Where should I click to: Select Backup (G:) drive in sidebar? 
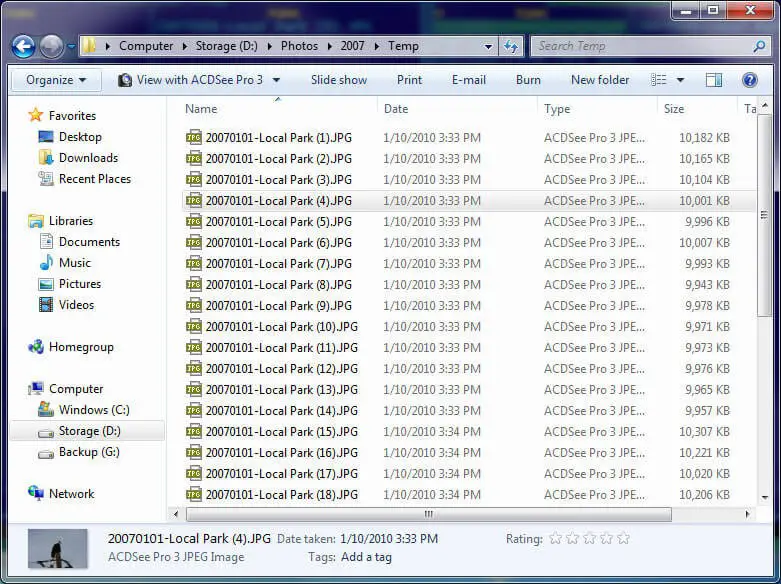coord(89,452)
